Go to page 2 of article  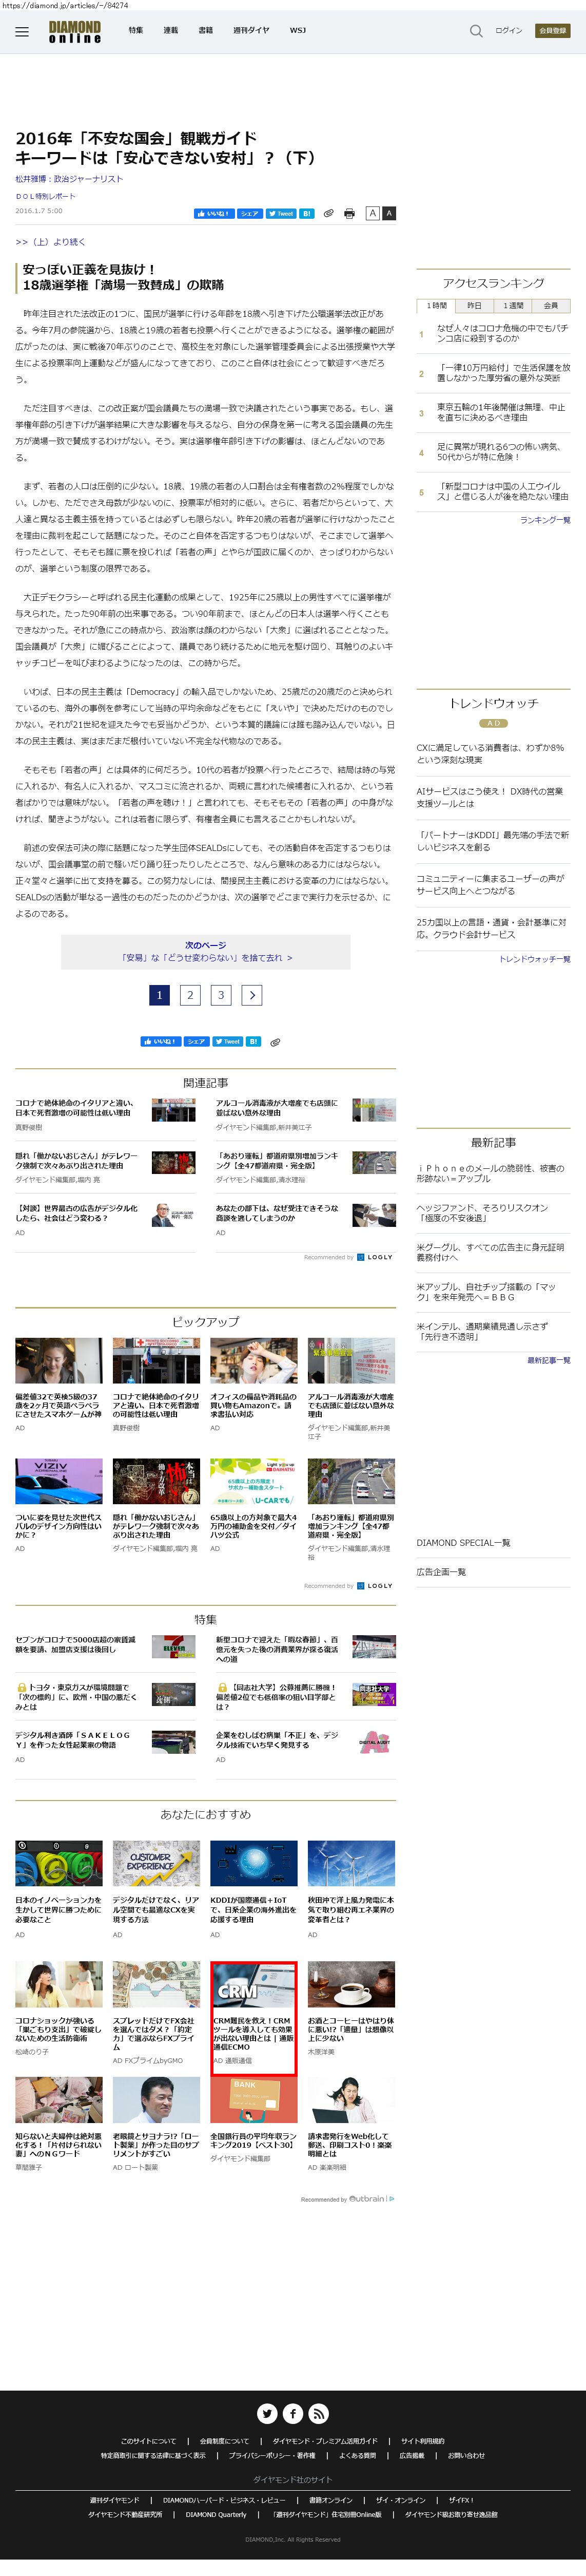click(190, 995)
